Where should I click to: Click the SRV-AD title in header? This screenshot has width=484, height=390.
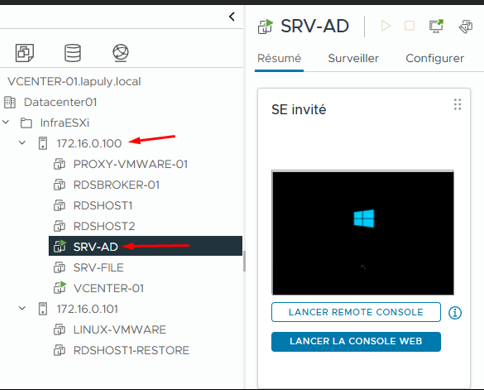click(x=315, y=26)
